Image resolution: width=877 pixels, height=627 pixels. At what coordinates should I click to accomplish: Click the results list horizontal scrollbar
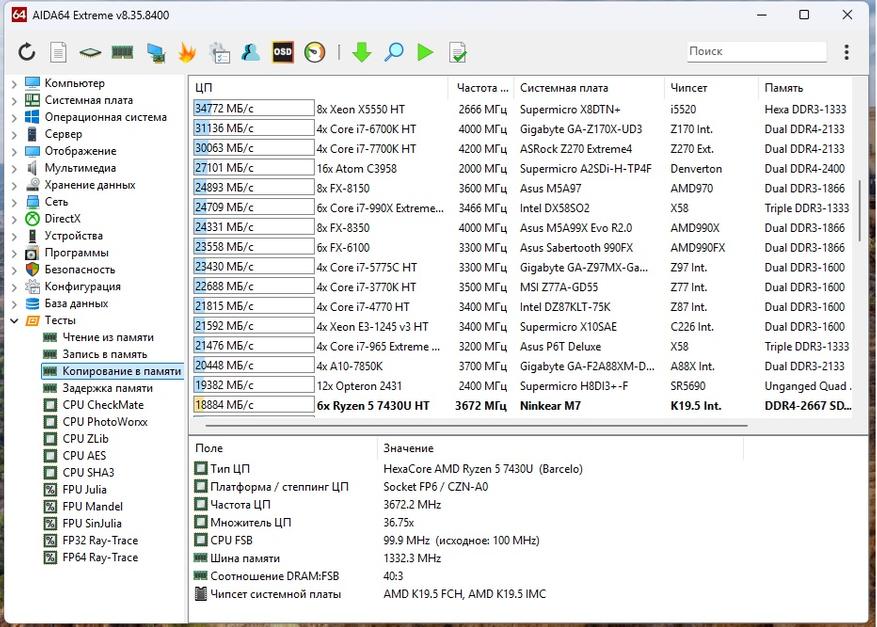tap(476, 426)
